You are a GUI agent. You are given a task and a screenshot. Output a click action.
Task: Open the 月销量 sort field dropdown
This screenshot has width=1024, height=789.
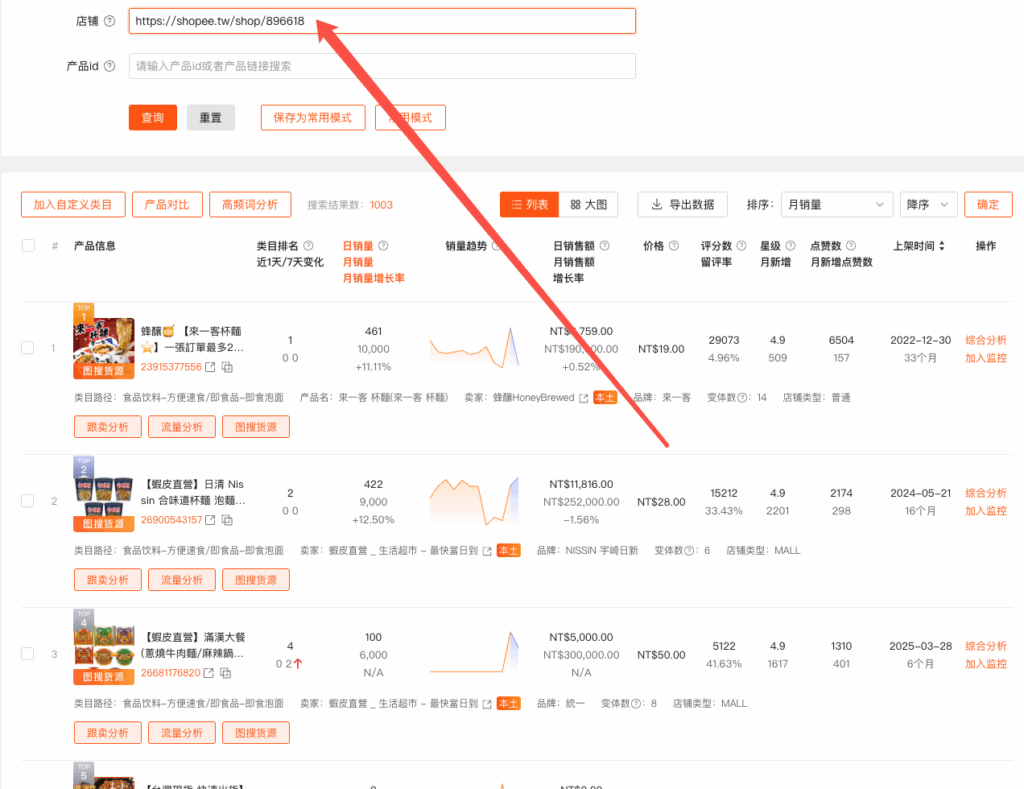click(x=836, y=204)
